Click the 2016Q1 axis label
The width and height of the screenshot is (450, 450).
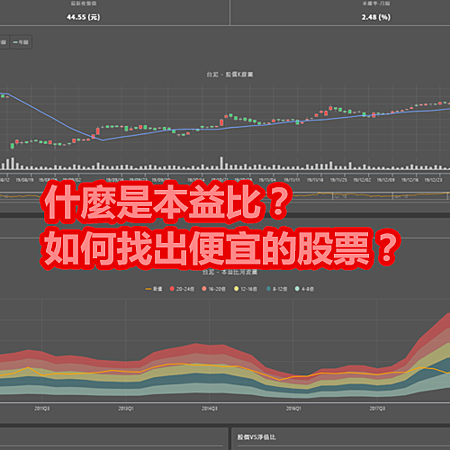click(x=294, y=408)
